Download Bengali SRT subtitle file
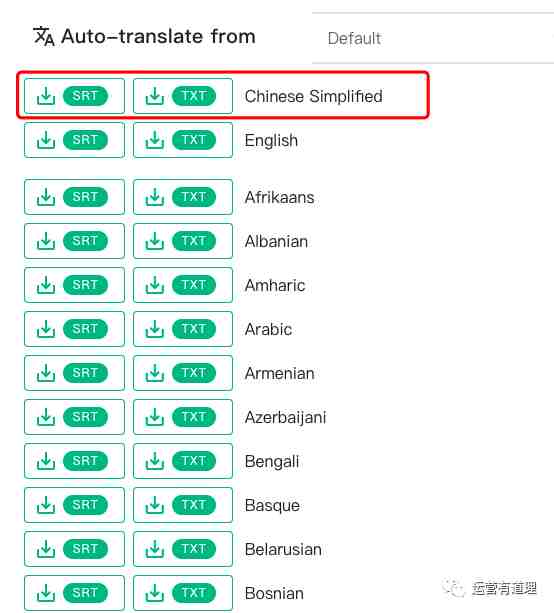 click(x=74, y=461)
